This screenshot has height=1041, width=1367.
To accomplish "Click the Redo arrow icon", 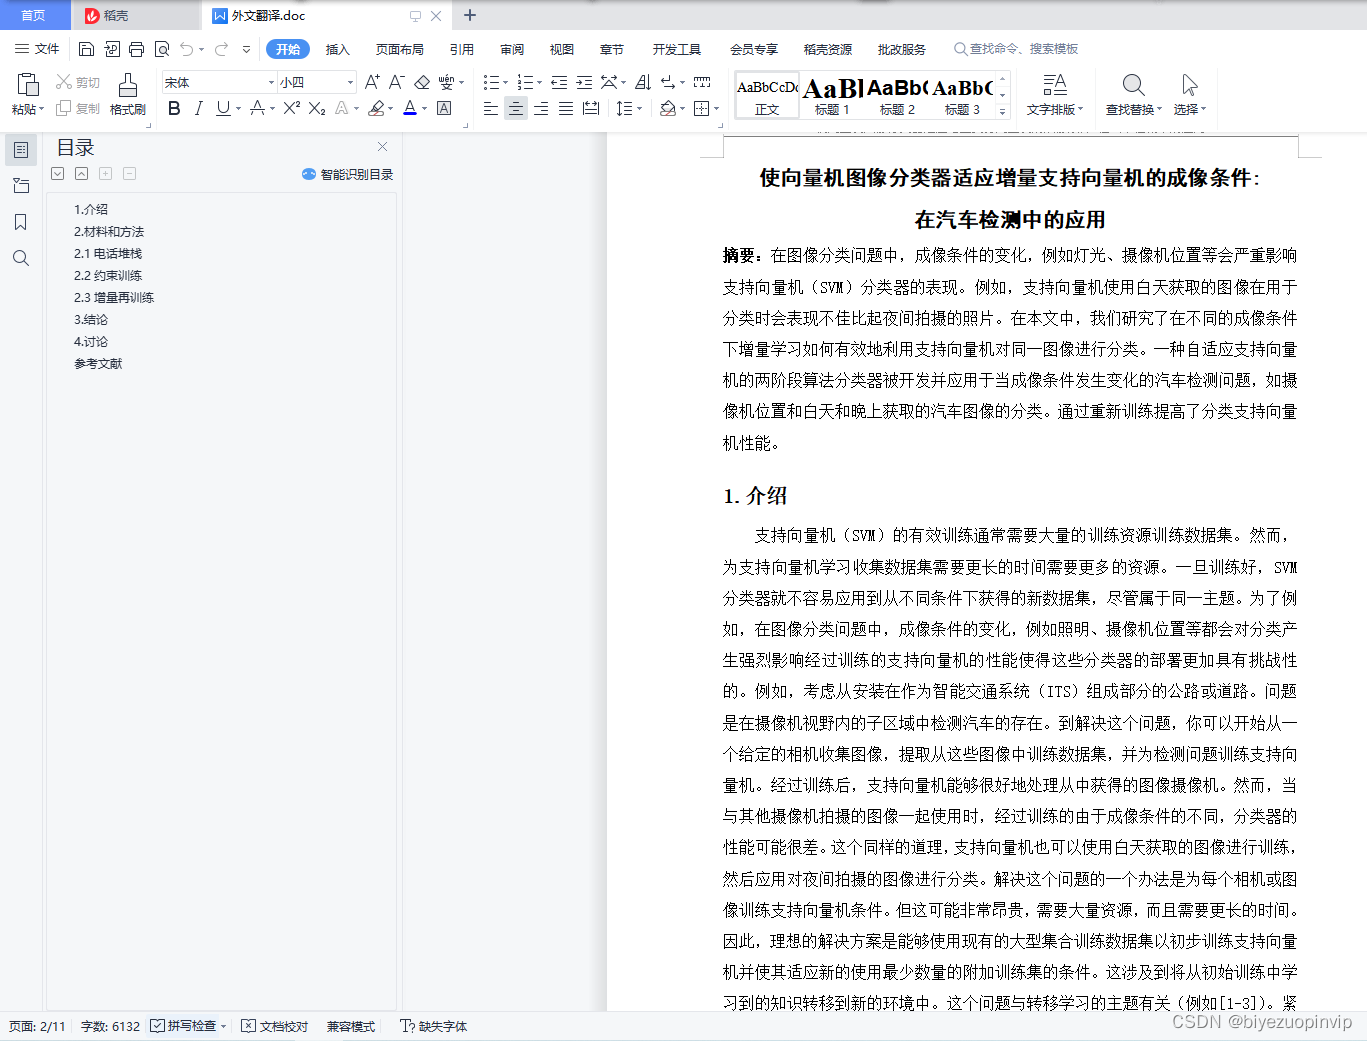I will (221, 49).
